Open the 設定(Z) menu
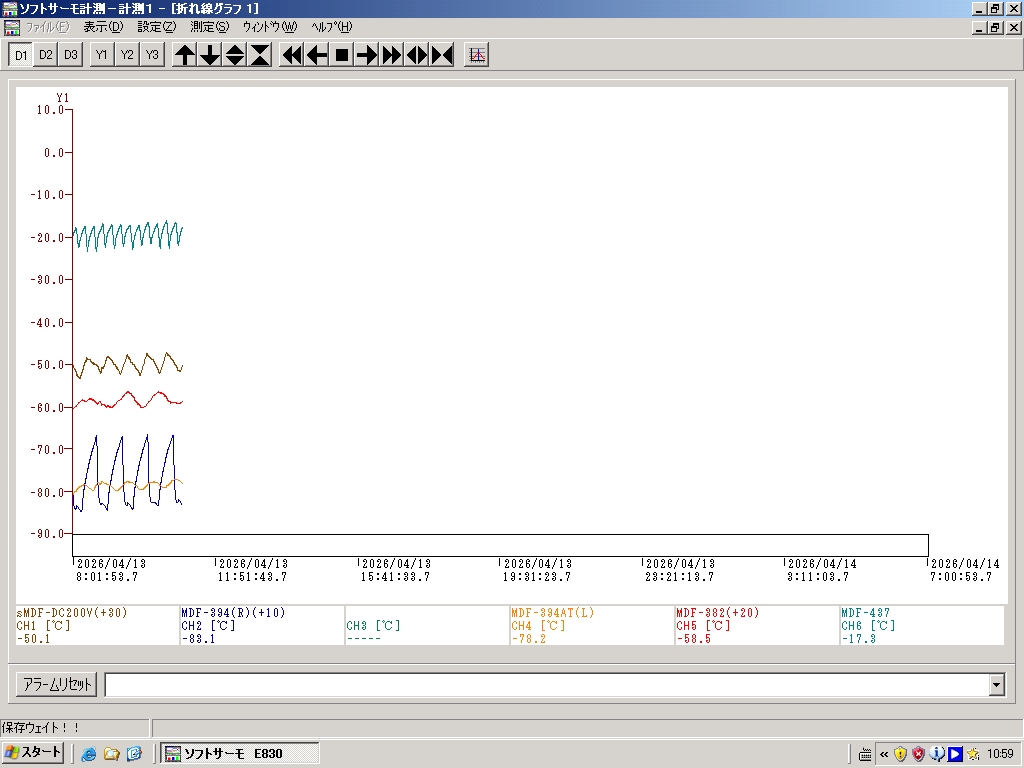 point(156,27)
